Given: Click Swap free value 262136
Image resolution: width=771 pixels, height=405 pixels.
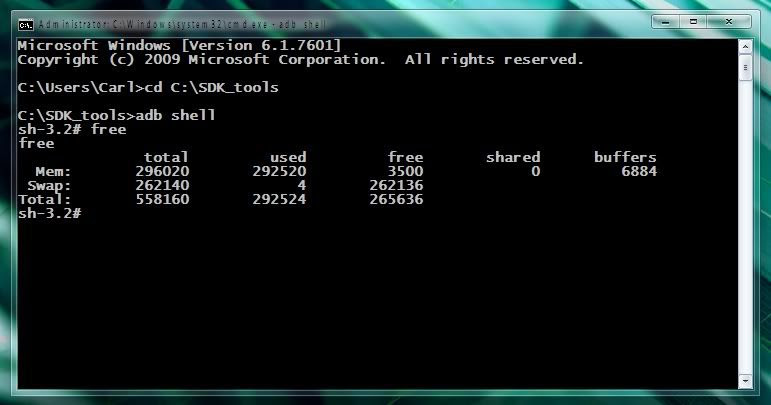Looking at the screenshot, I should pyautogui.click(x=396, y=186).
